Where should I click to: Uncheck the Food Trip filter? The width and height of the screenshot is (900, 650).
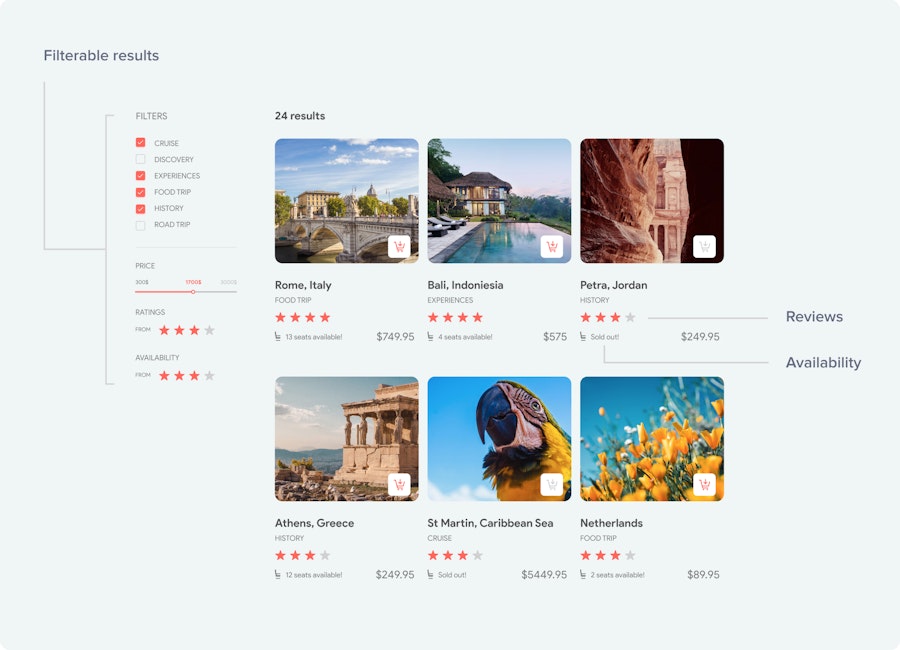(x=140, y=192)
